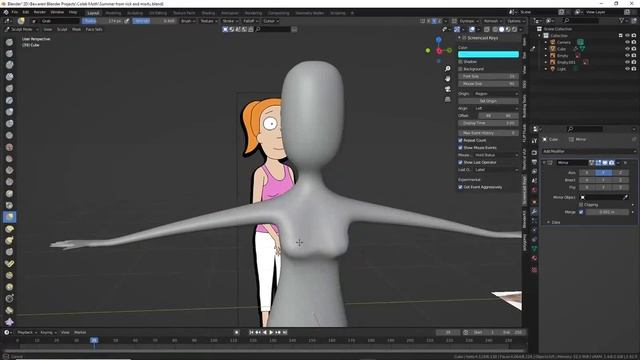Switch to the Layout workspace tab
The image size is (640, 360).
93,13
